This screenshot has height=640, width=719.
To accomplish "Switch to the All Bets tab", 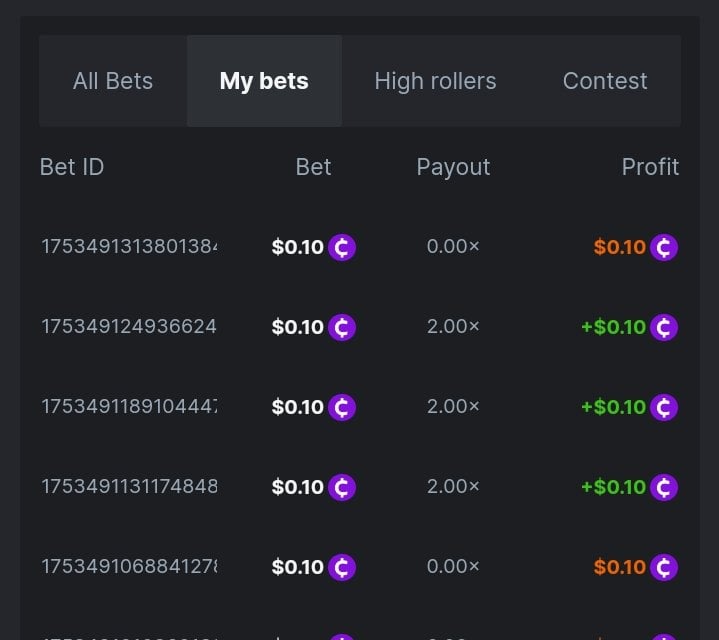I will pos(113,81).
